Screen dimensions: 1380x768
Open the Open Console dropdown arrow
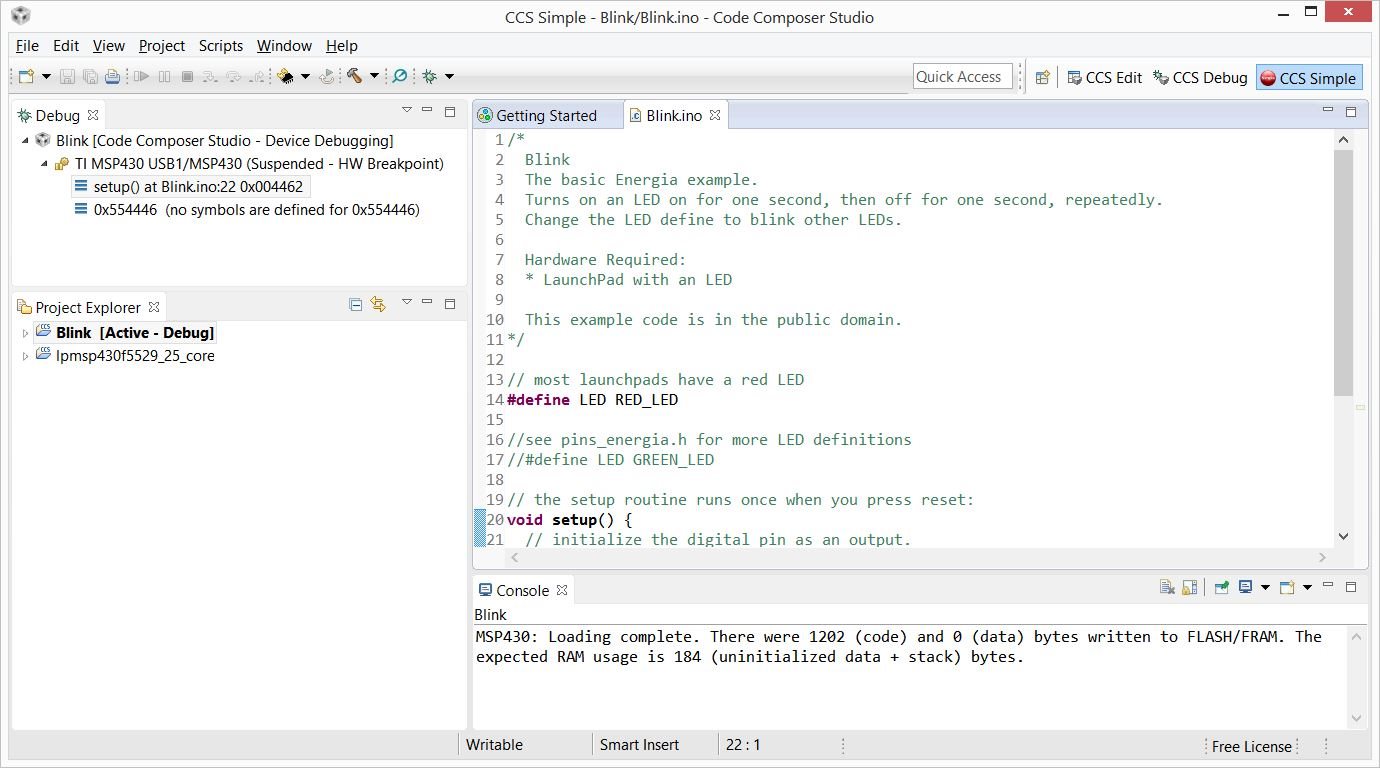point(1307,588)
